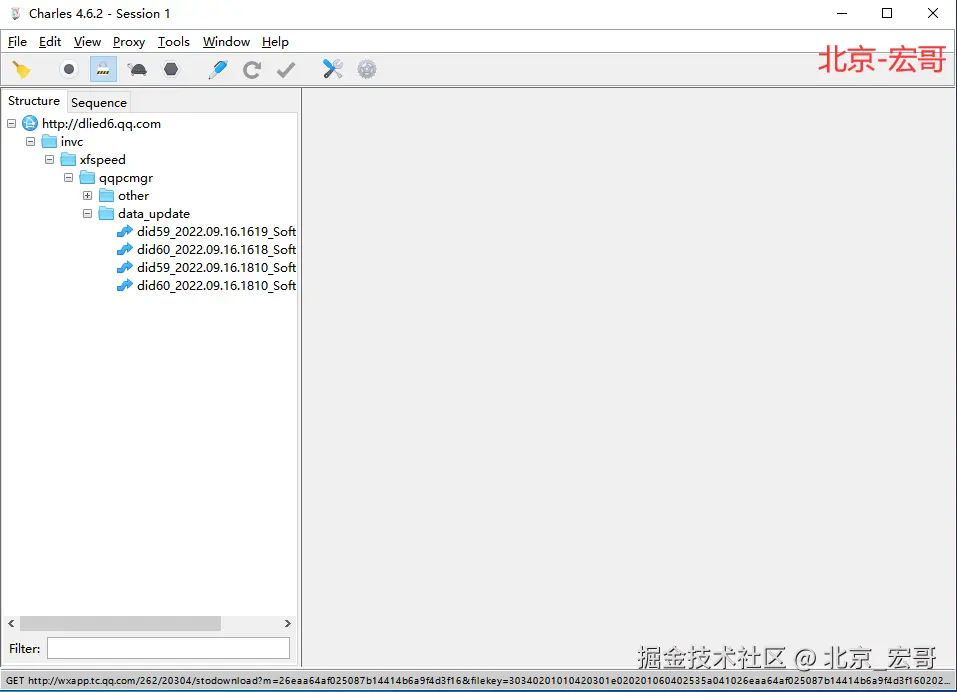
Task: Open the Proxy menu
Action: [x=129, y=42]
